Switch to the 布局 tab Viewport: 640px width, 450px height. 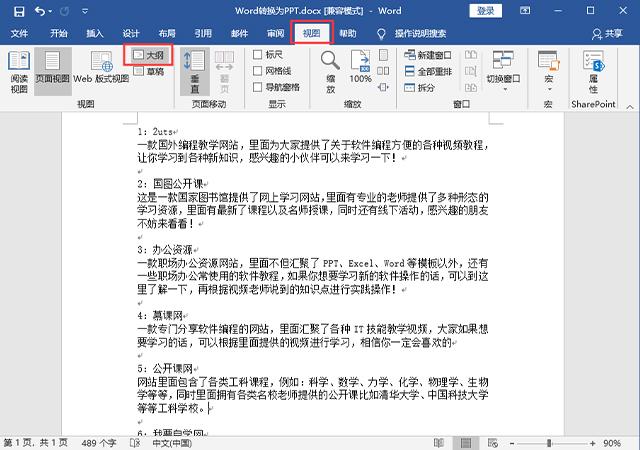click(x=167, y=33)
